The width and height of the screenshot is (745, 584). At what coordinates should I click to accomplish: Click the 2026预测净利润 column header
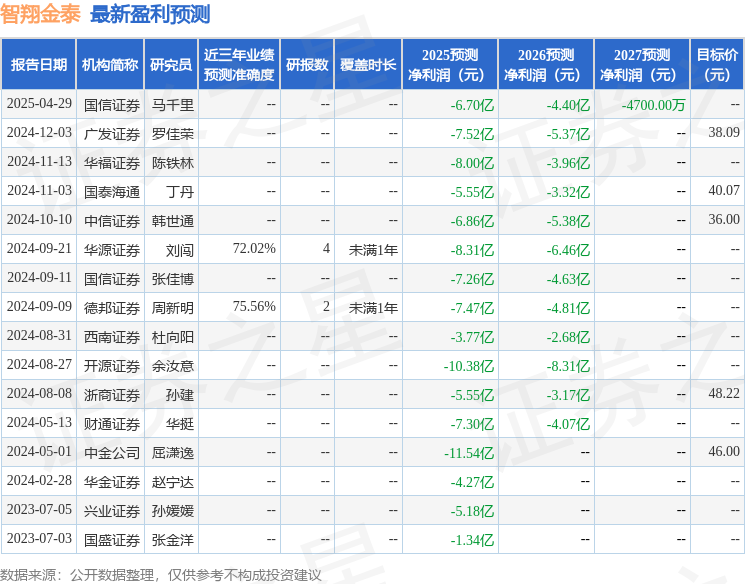[546, 64]
